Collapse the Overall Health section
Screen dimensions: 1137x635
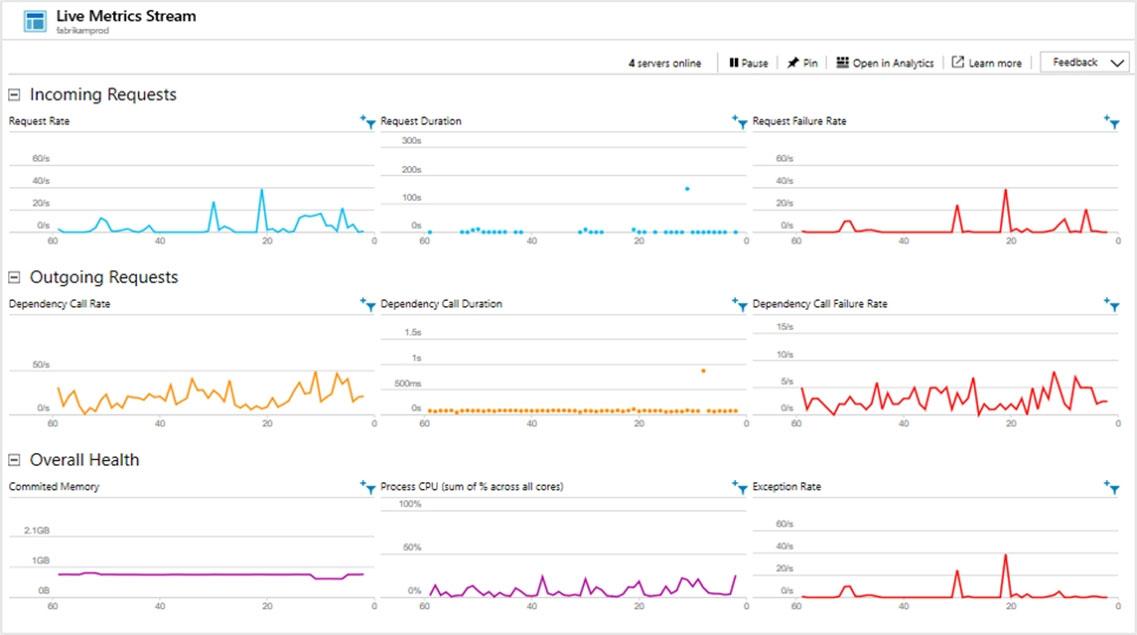[15, 460]
